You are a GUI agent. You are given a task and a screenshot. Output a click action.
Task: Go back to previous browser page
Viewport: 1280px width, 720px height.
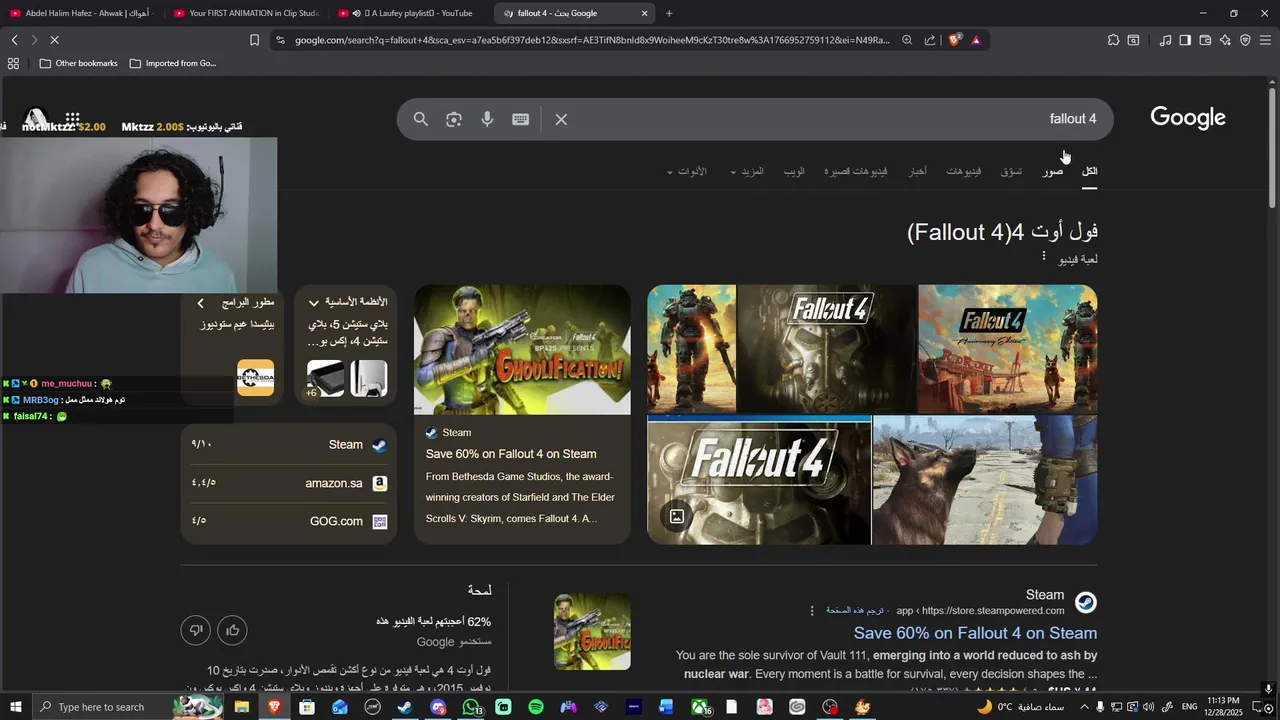pyautogui.click(x=14, y=40)
